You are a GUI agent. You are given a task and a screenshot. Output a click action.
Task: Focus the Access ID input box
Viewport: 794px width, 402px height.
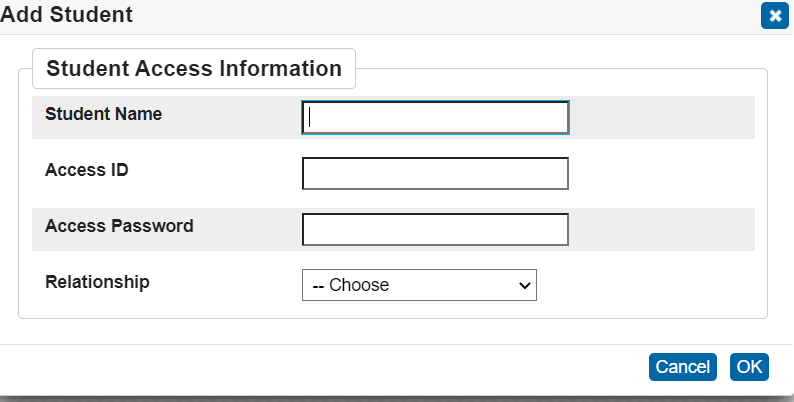[x=435, y=174]
